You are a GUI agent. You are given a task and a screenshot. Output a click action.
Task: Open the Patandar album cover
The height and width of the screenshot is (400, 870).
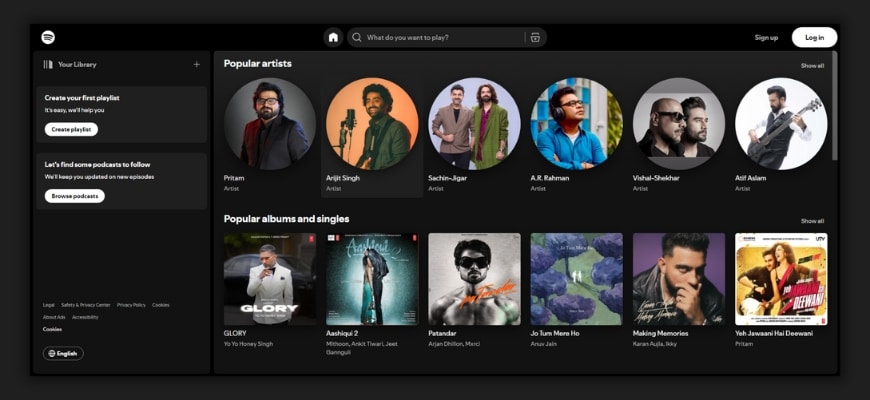474,279
